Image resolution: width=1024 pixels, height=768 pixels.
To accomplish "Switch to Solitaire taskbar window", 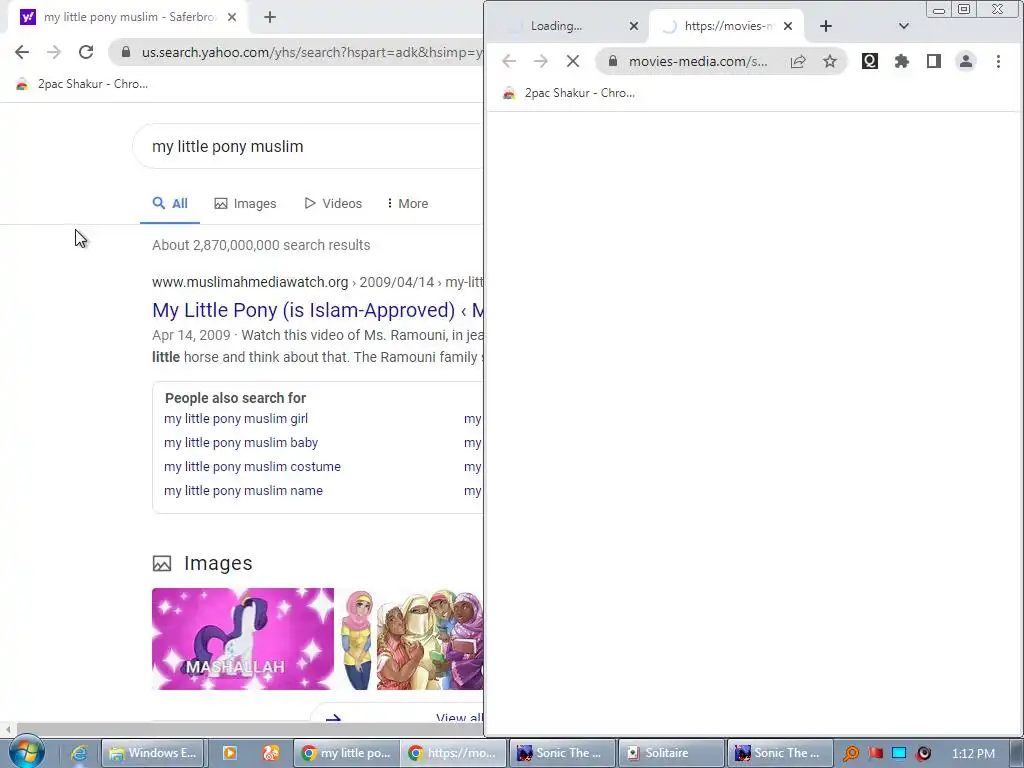I will tap(671, 754).
